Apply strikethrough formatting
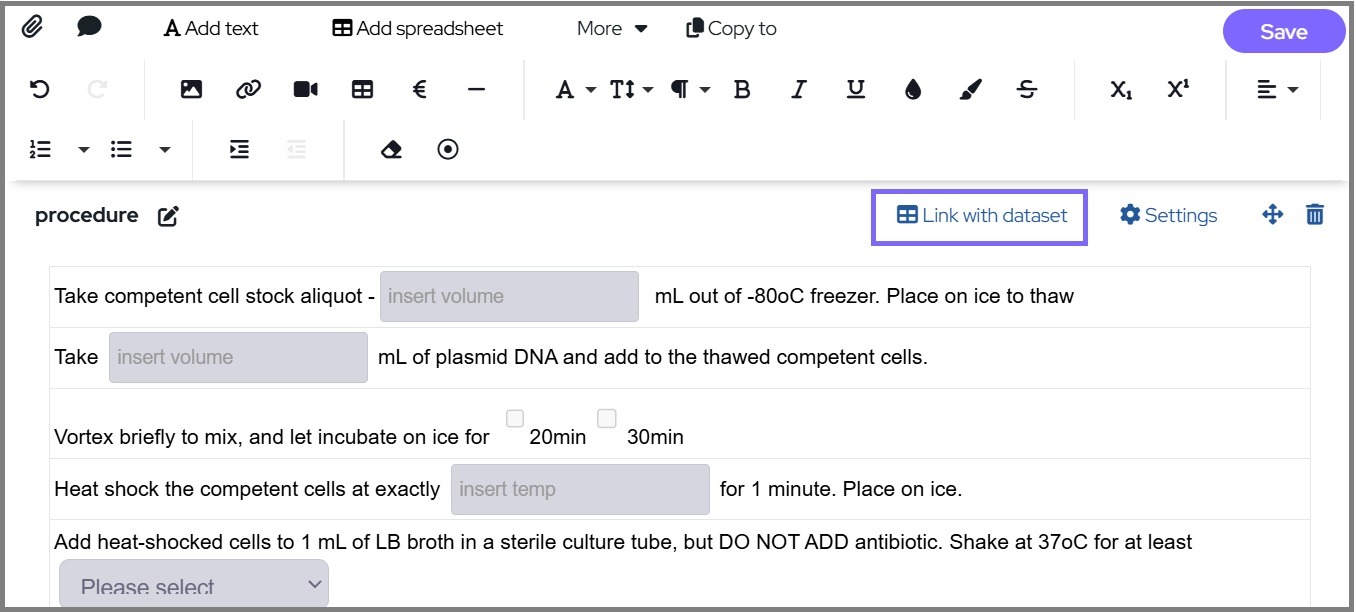 pos(1026,90)
